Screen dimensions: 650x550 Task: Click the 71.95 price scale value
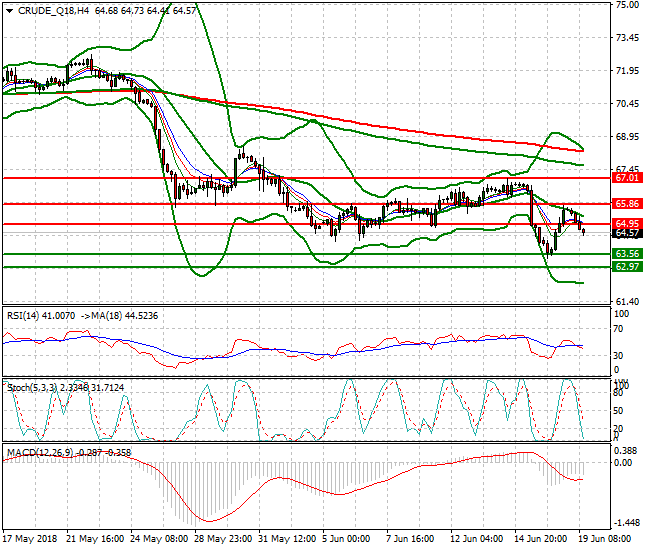[628, 71]
